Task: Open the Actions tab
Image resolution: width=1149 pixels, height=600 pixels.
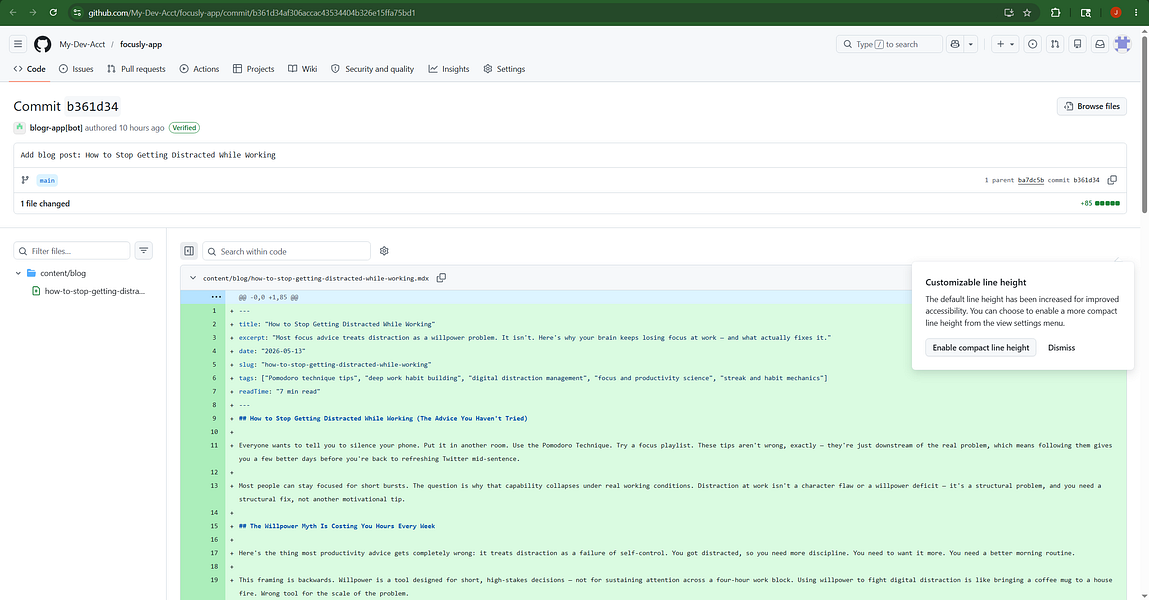Action: click(x=199, y=69)
